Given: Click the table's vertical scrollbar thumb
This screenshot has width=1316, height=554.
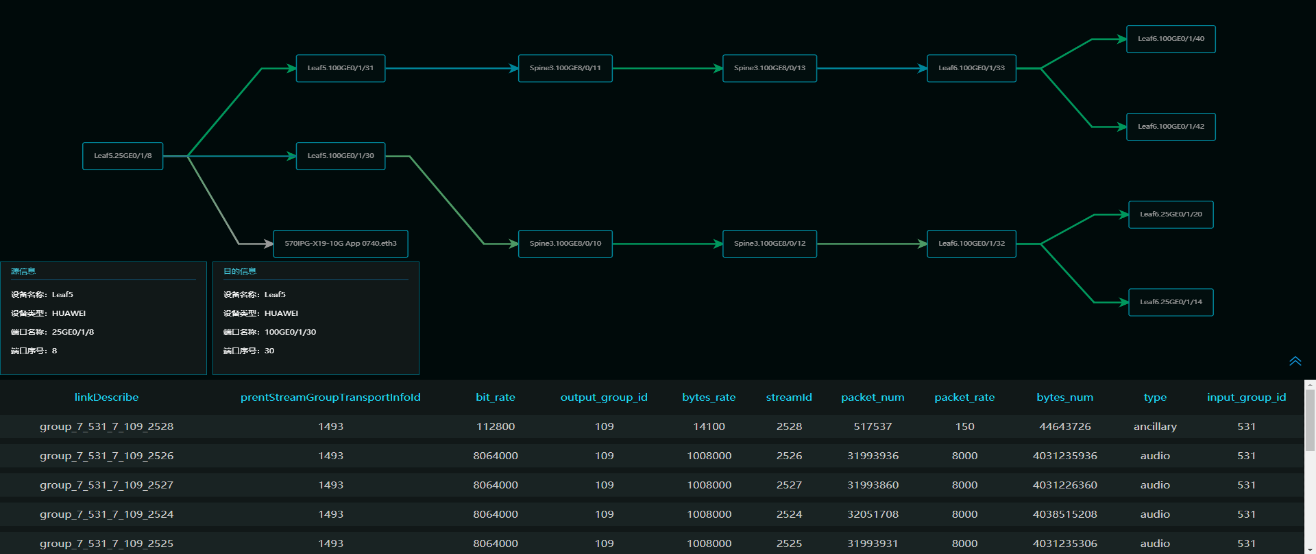Looking at the screenshot, I should [x=1309, y=418].
